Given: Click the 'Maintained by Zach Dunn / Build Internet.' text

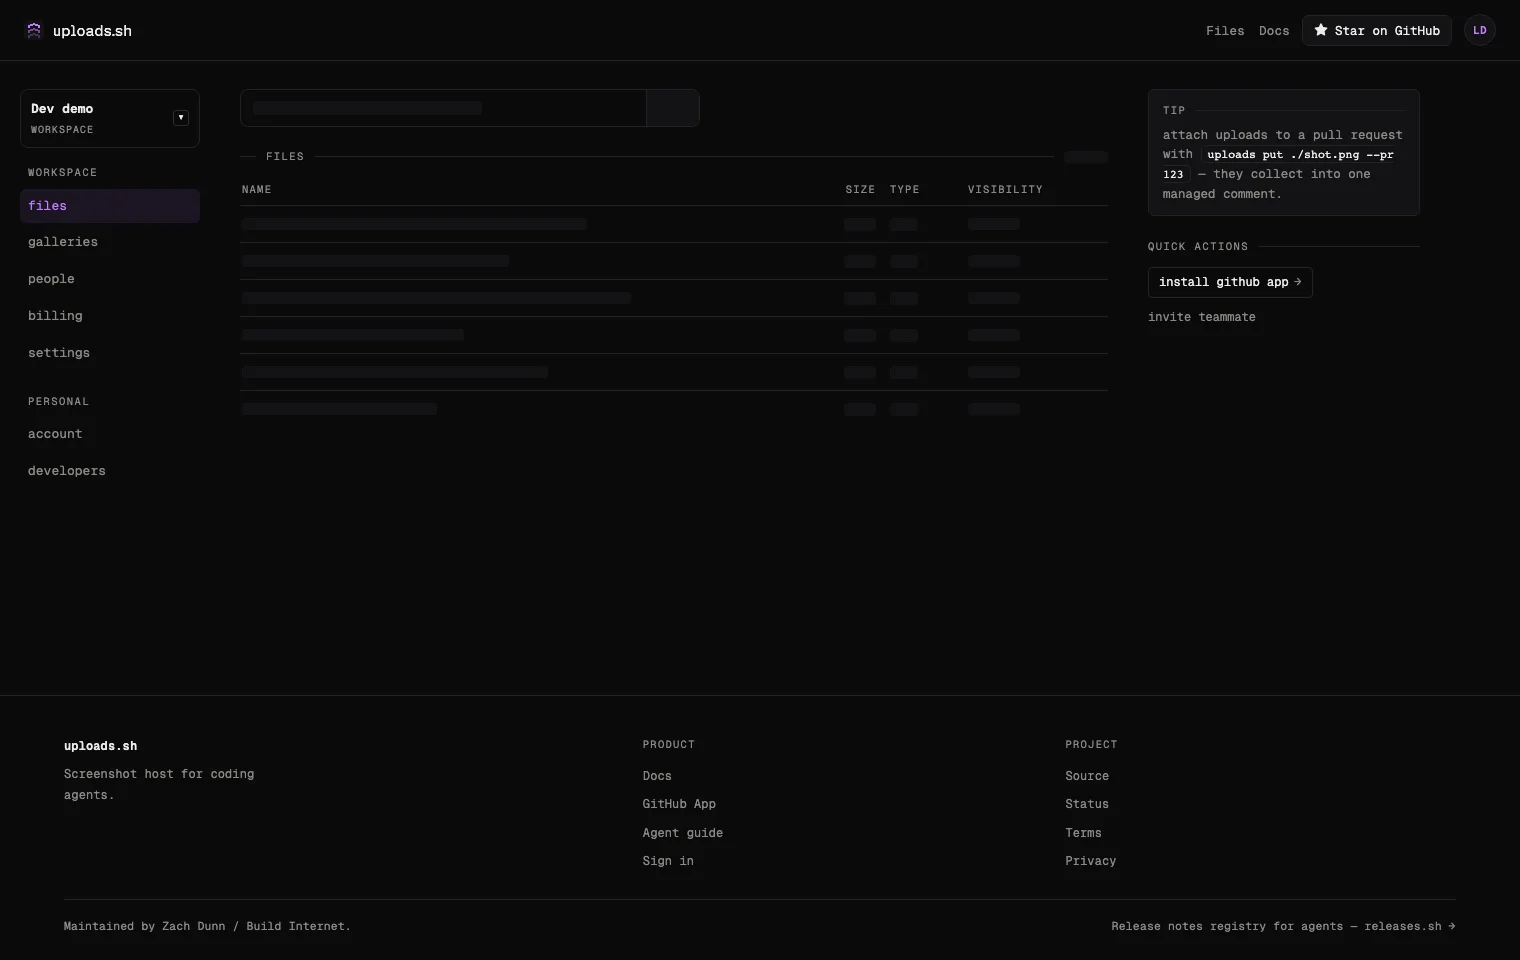Looking at the screenshot, I should 207,926.
